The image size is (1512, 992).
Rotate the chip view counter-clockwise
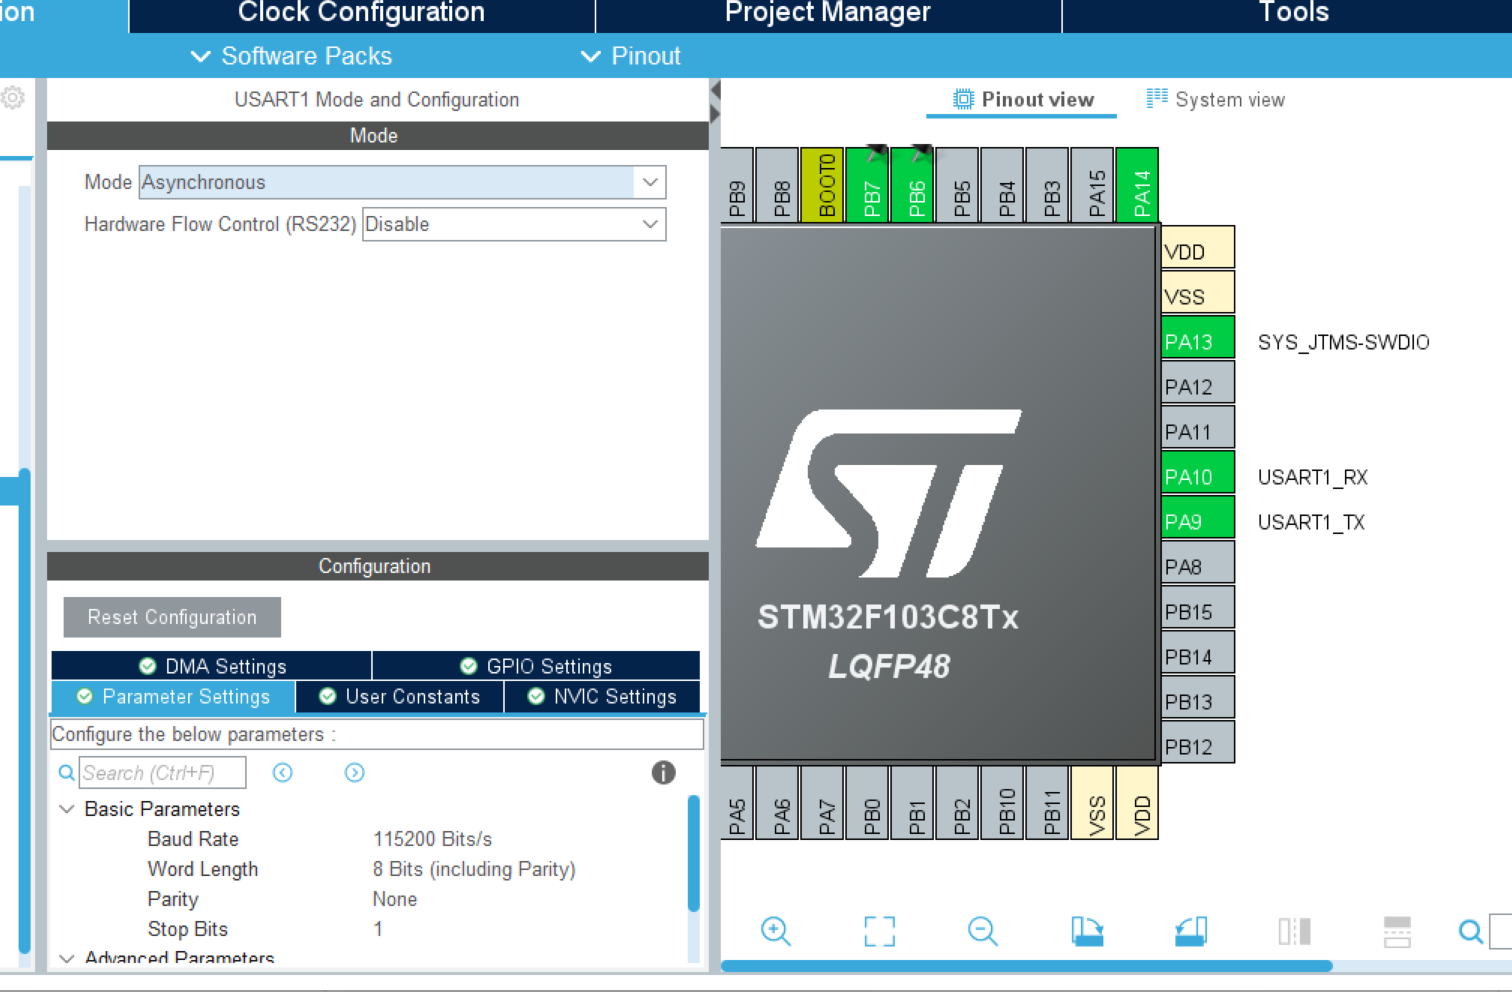(x=1190, y=931)
